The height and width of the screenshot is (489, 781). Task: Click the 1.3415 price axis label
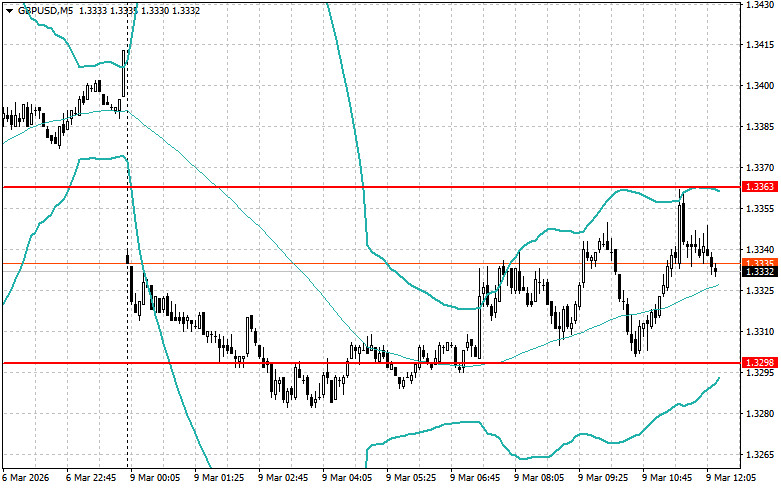click(x=760, y=45)
